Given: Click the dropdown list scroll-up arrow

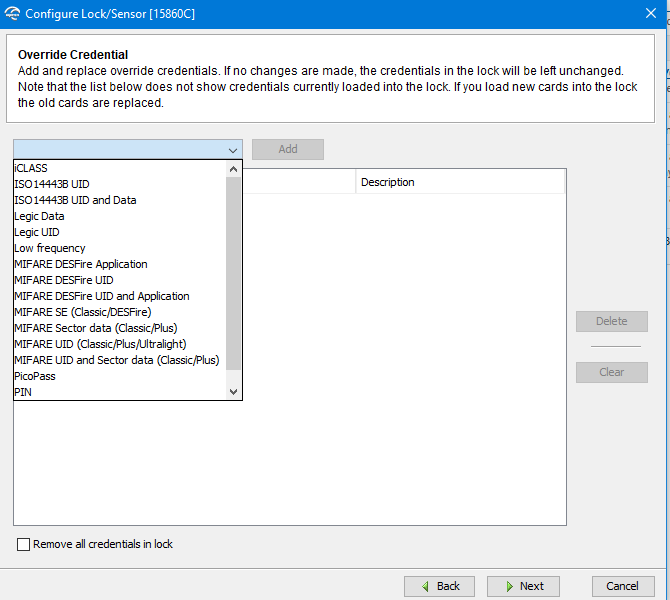Looking at the screenshot, I should coord(234,168).
